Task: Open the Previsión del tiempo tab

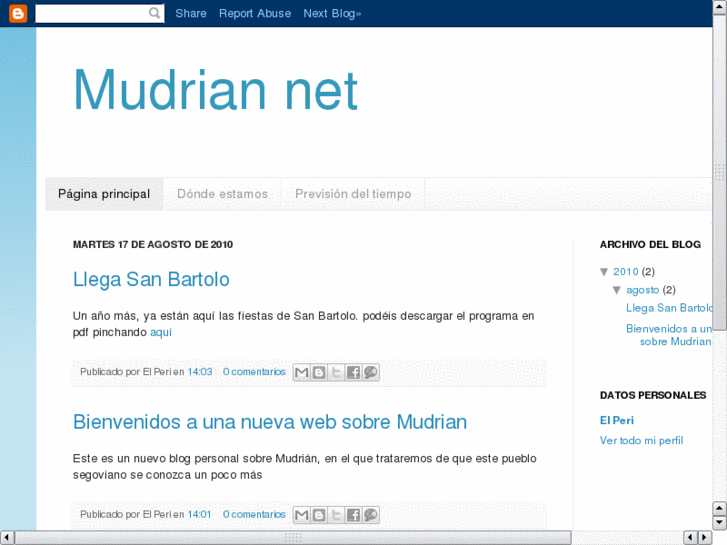Action: [x=353, y=194]
